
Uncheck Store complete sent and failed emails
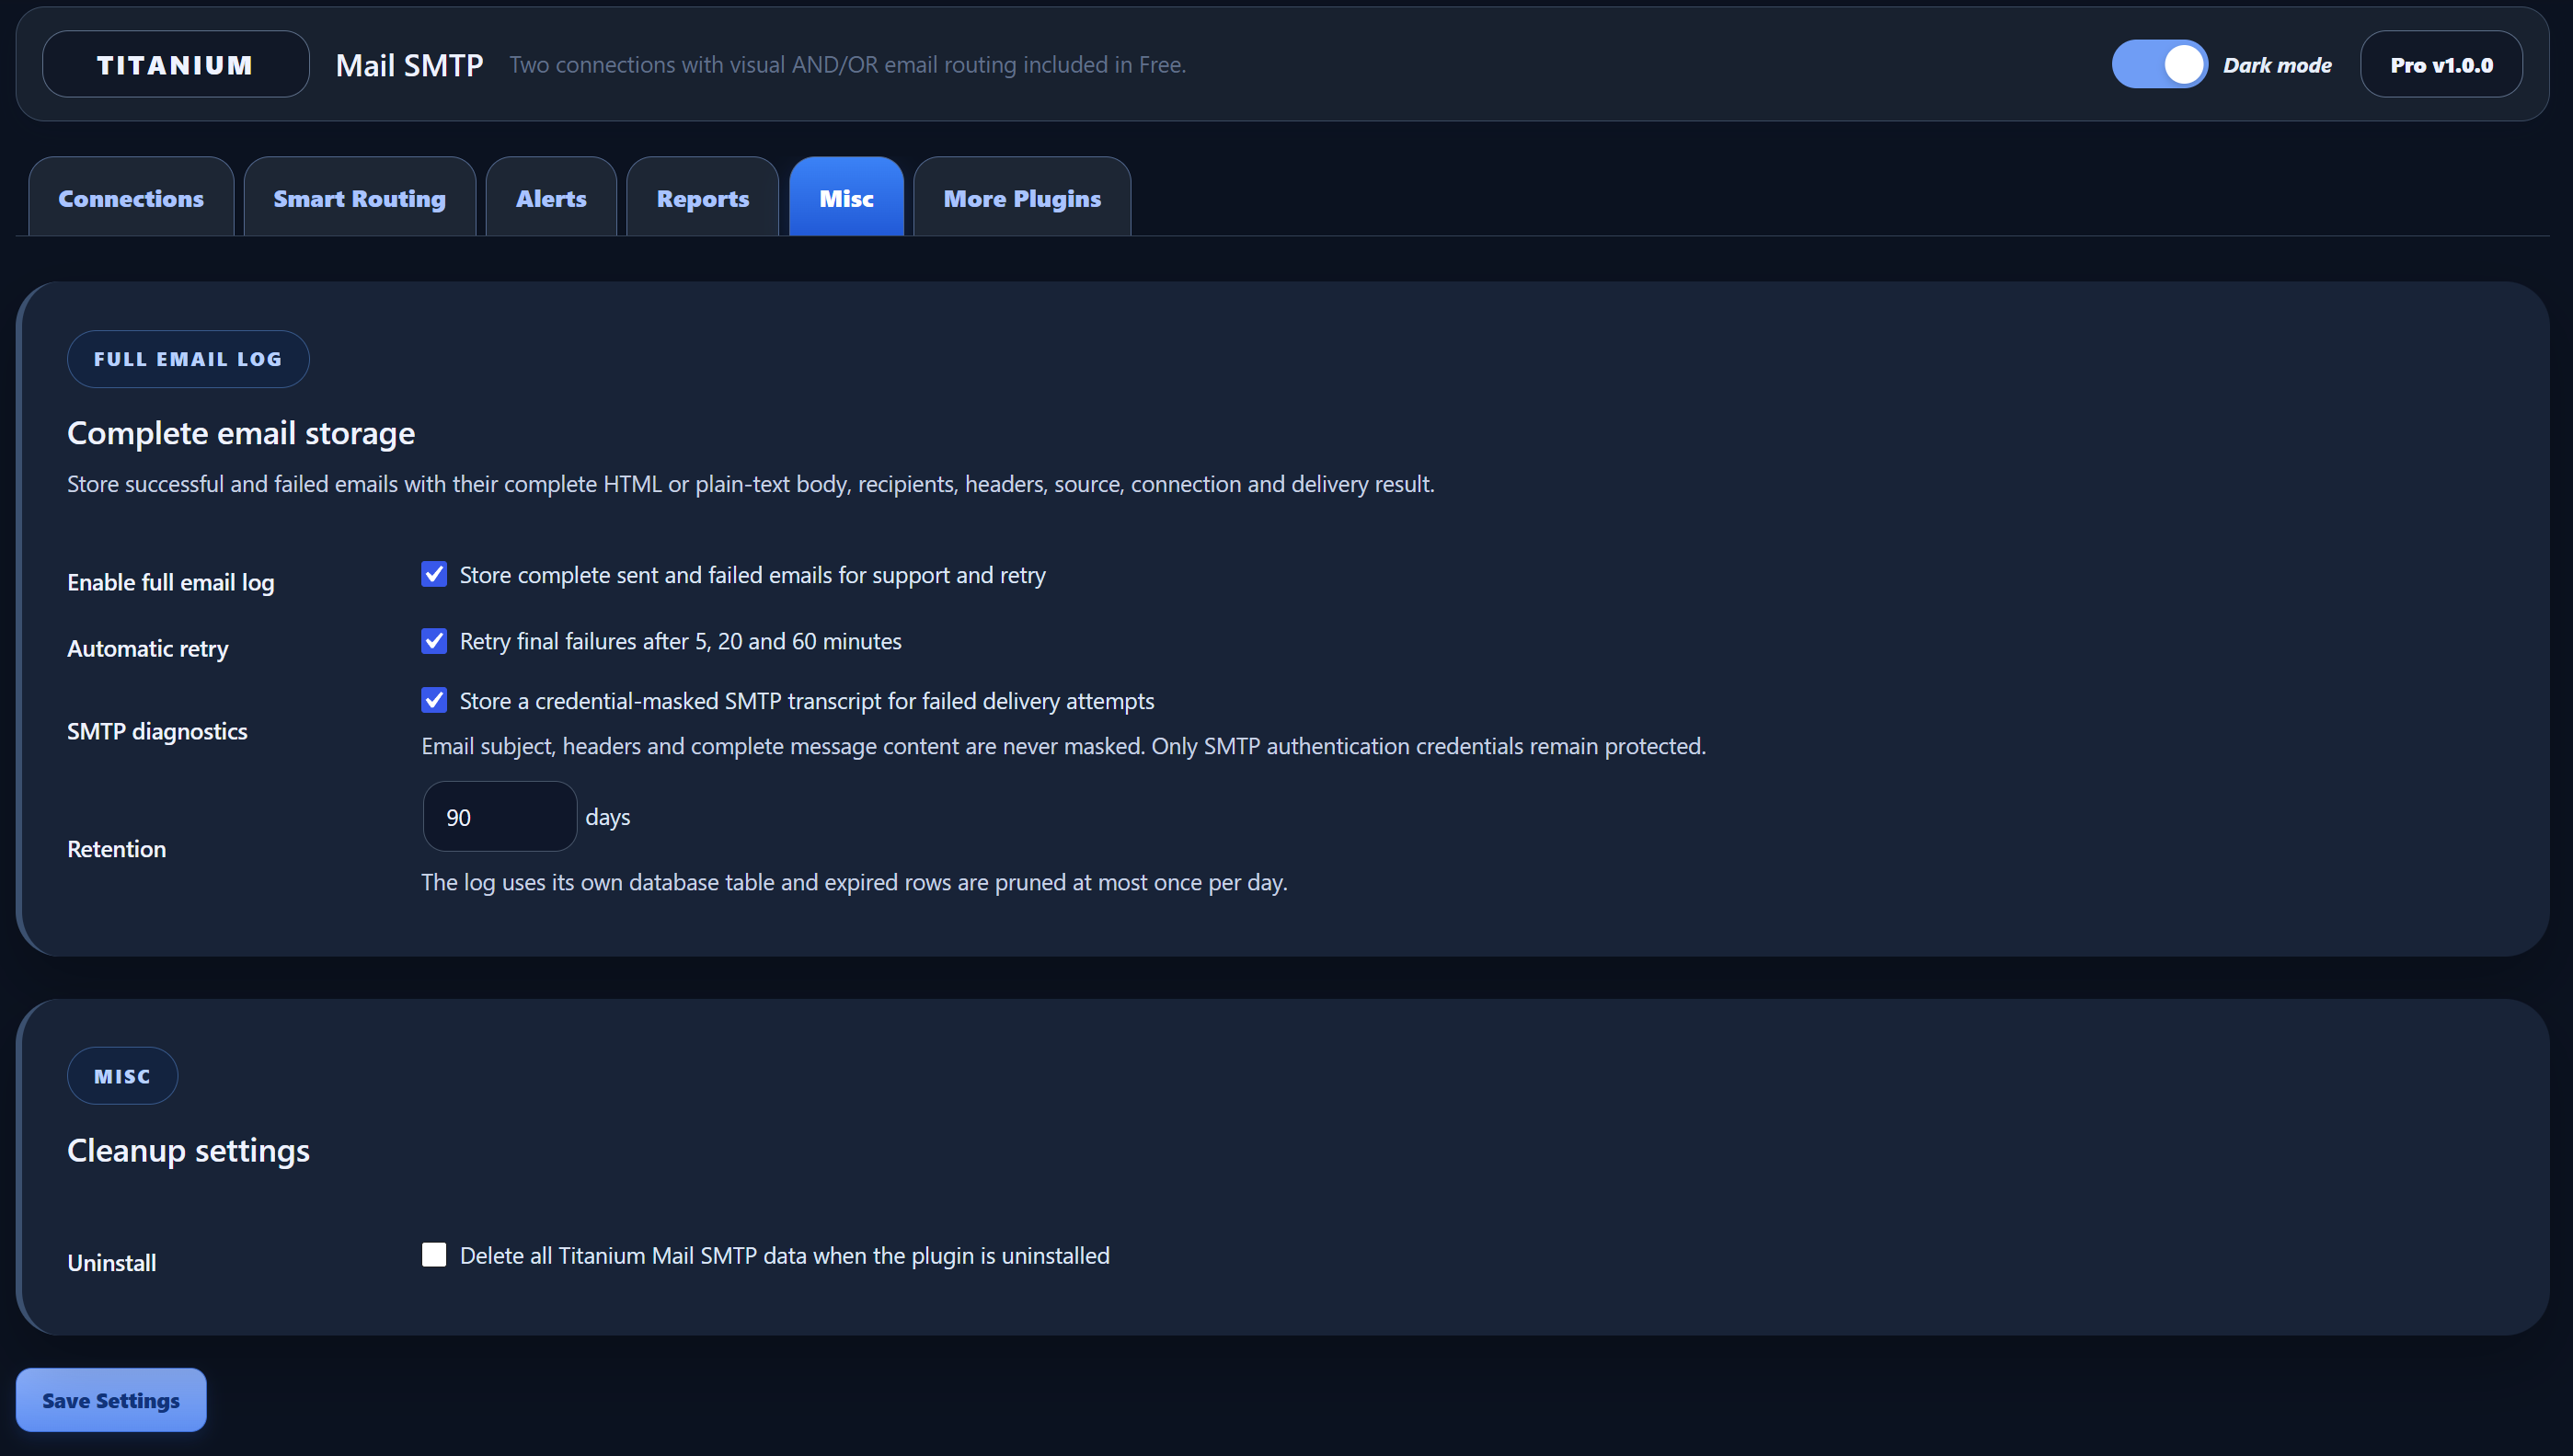434,574
